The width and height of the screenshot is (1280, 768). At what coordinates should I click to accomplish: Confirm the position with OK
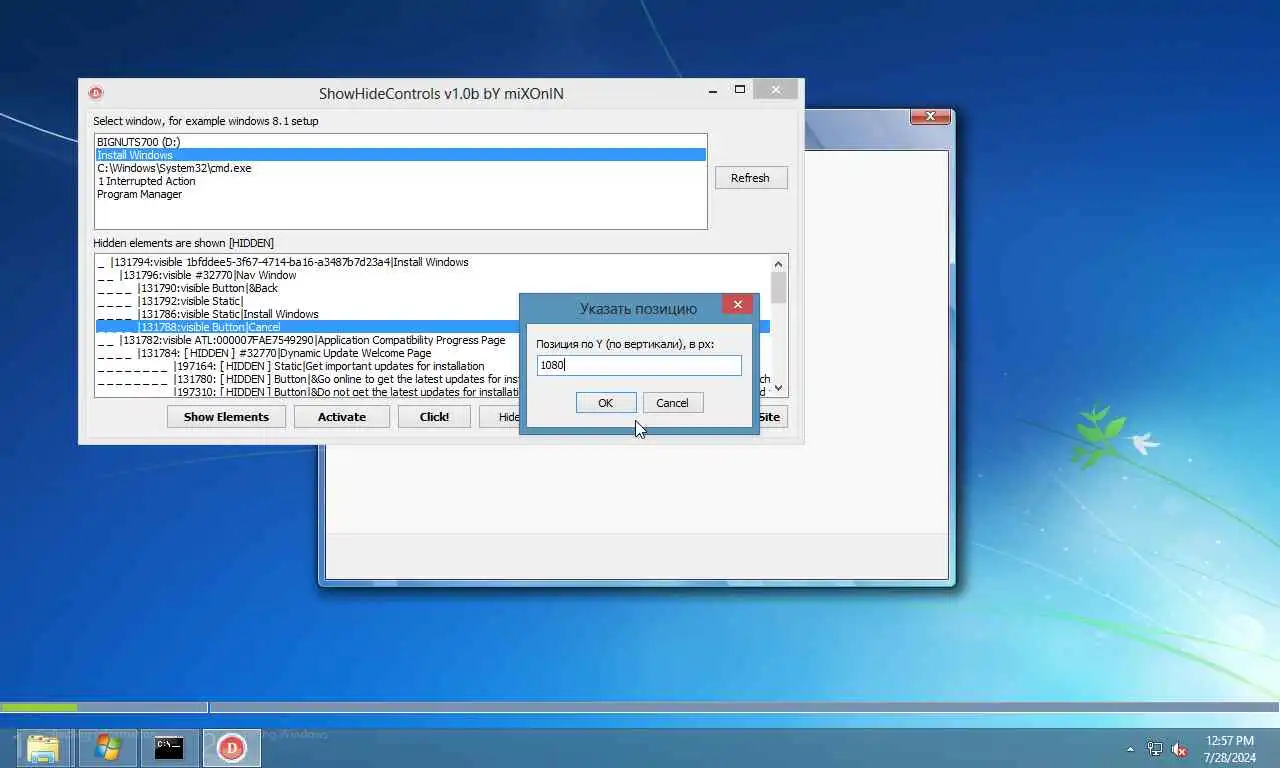605,403
